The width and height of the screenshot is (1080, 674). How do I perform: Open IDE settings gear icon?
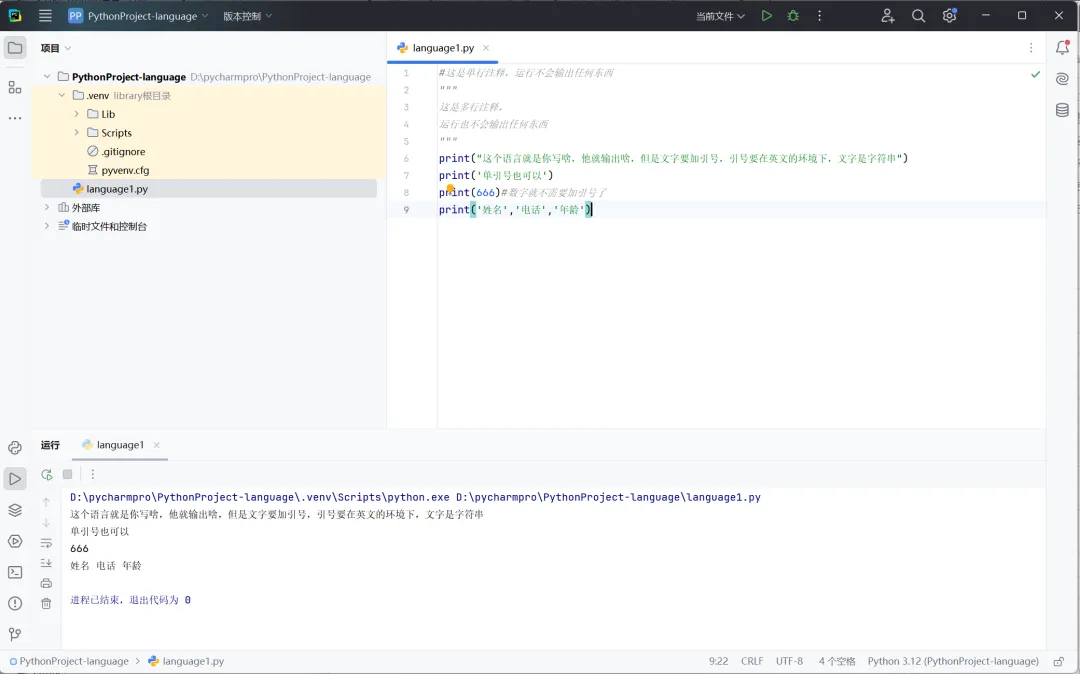(x=950, y=16)
